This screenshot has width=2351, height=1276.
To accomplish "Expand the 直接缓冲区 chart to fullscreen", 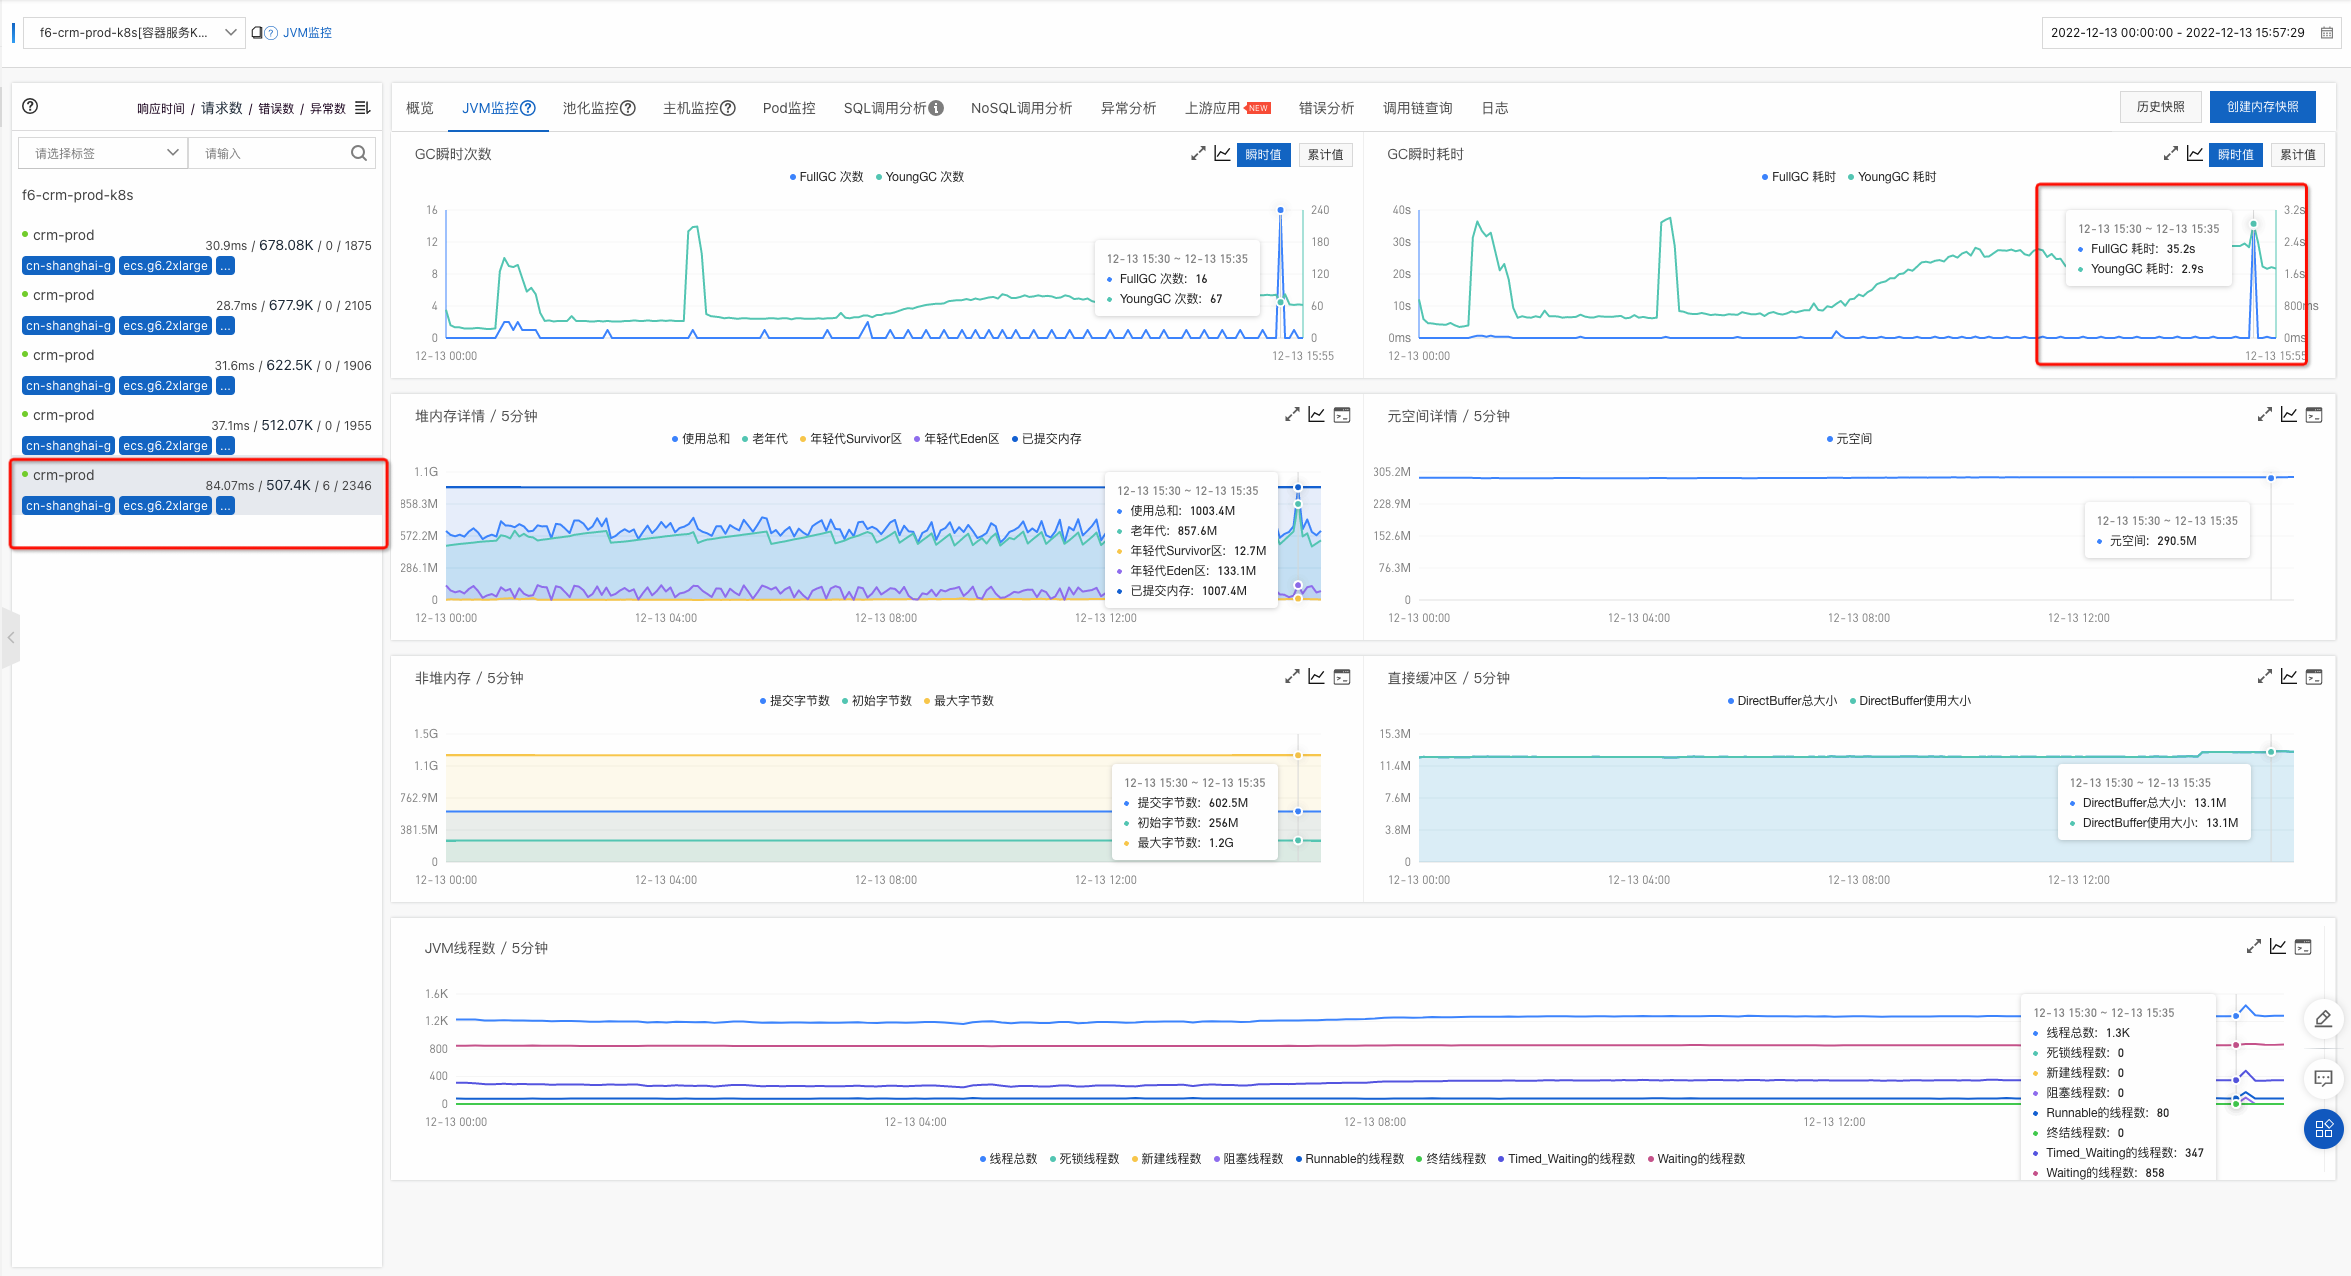I will pyautogui.click(x=2264, y=677).
